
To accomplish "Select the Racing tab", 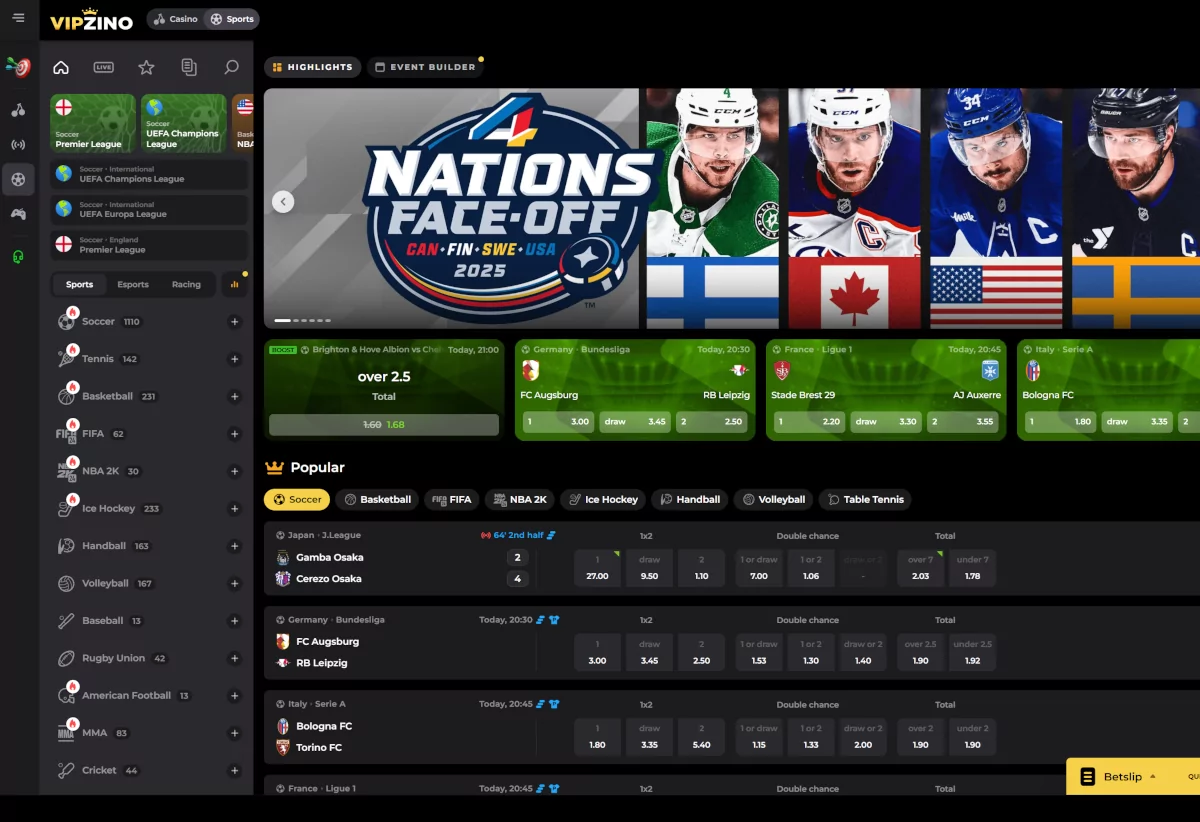I will (186, 284).
